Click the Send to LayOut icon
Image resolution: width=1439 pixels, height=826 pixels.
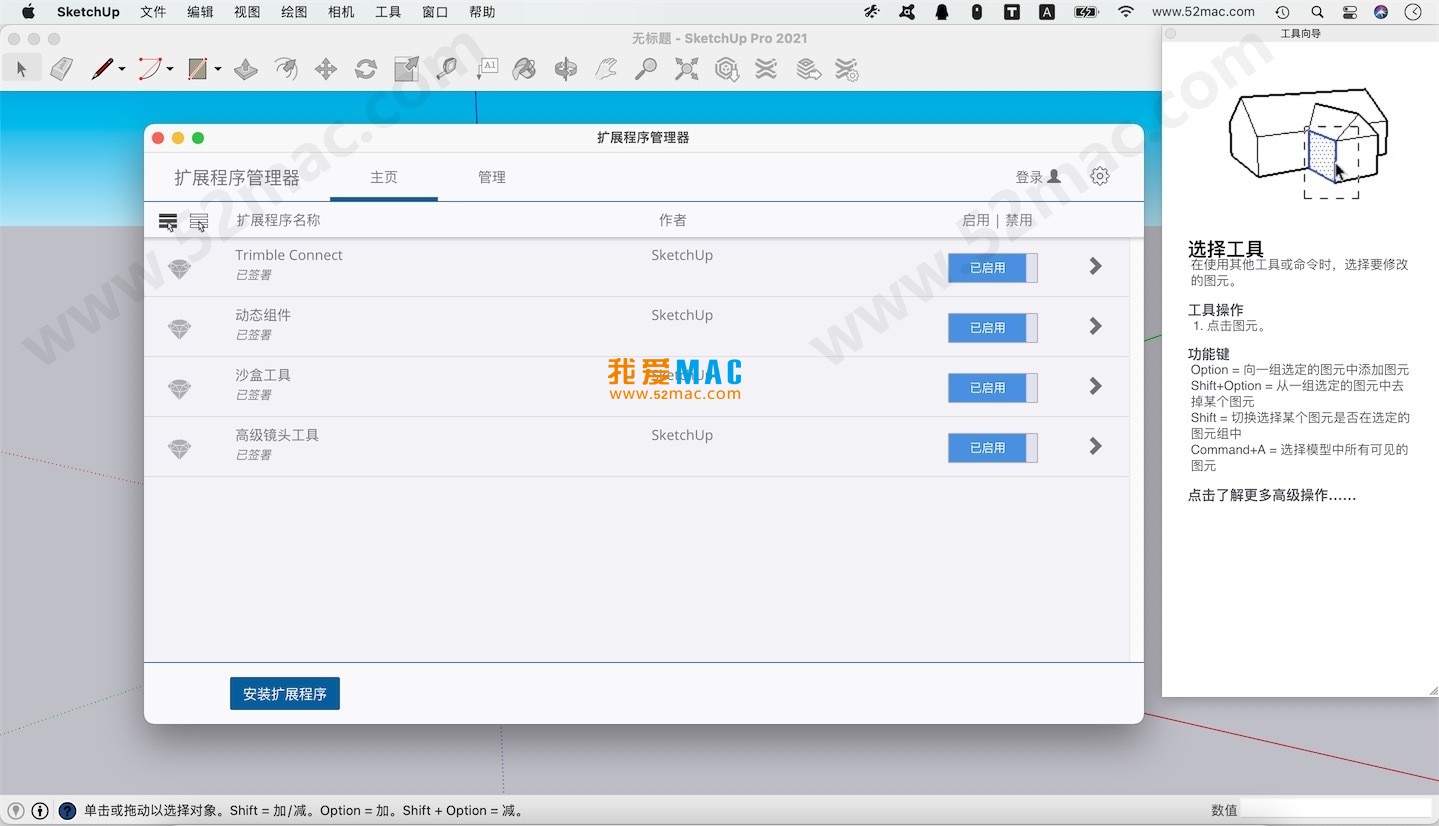pyautogui.click(x=808, y=69)
